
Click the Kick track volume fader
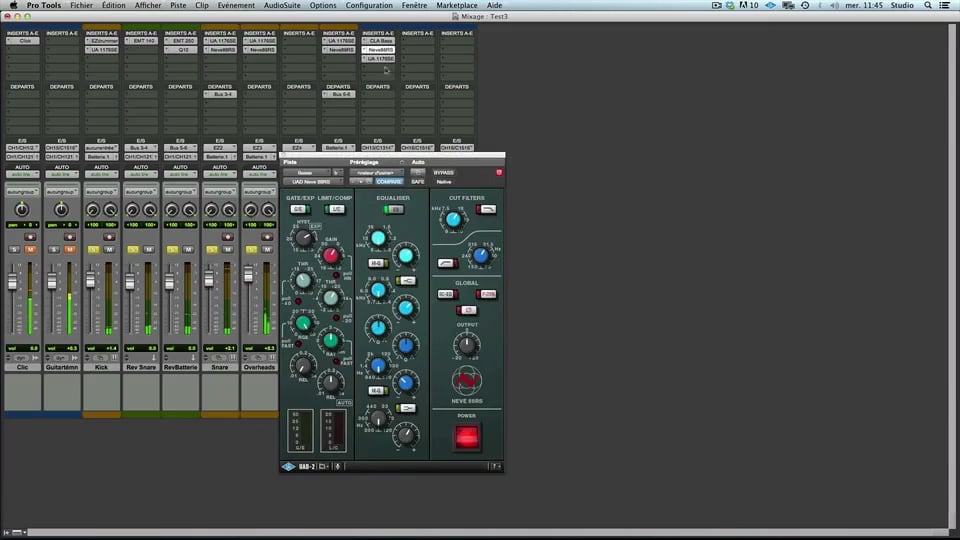pos(91,280)
